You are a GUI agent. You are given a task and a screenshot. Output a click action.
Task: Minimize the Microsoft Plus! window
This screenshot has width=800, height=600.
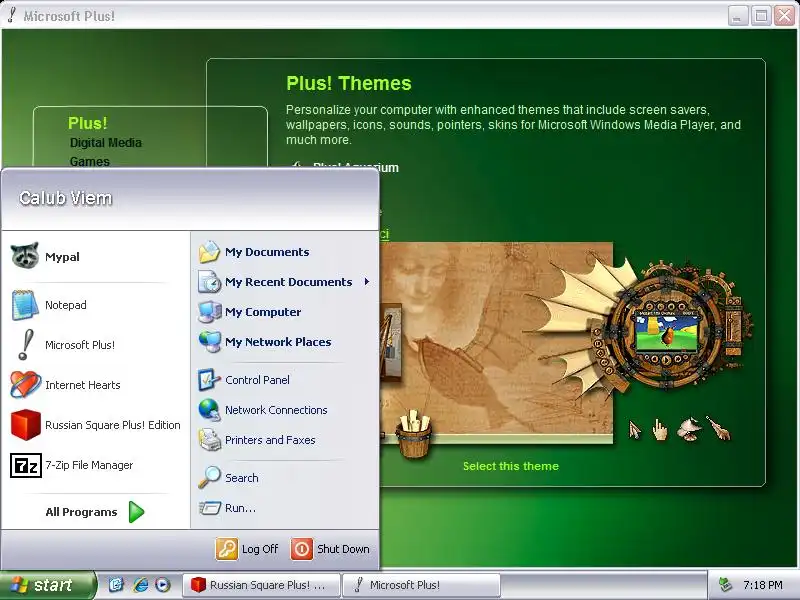pyautogui.click(x=737, y=16)
